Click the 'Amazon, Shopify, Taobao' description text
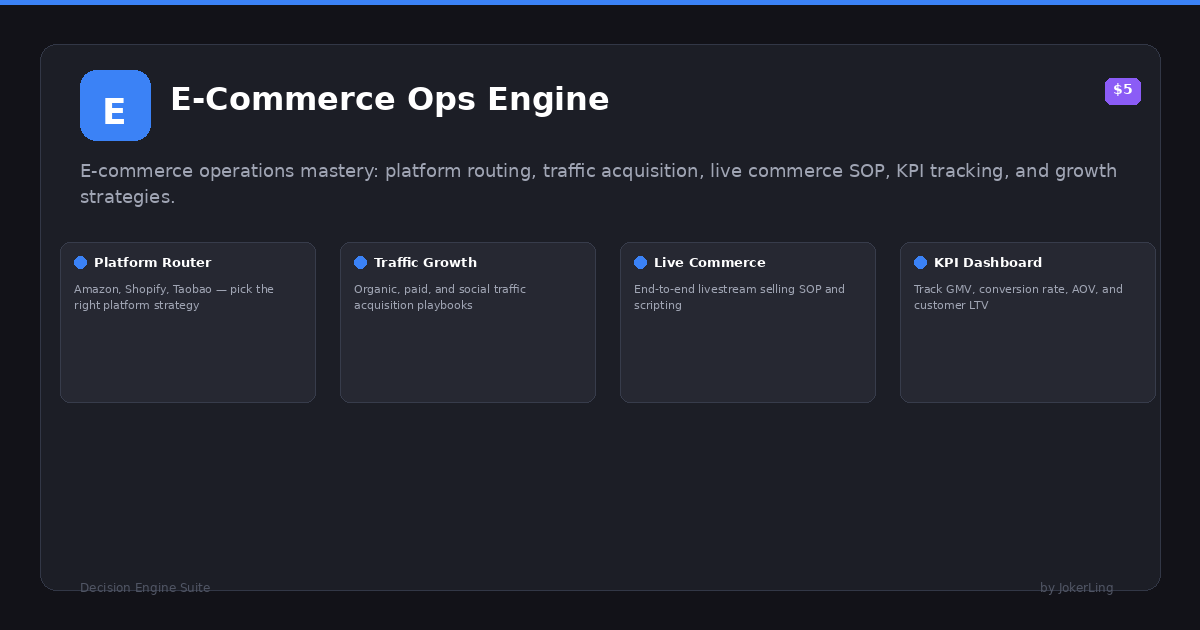The image size is (1200, 630). (174, 297)
